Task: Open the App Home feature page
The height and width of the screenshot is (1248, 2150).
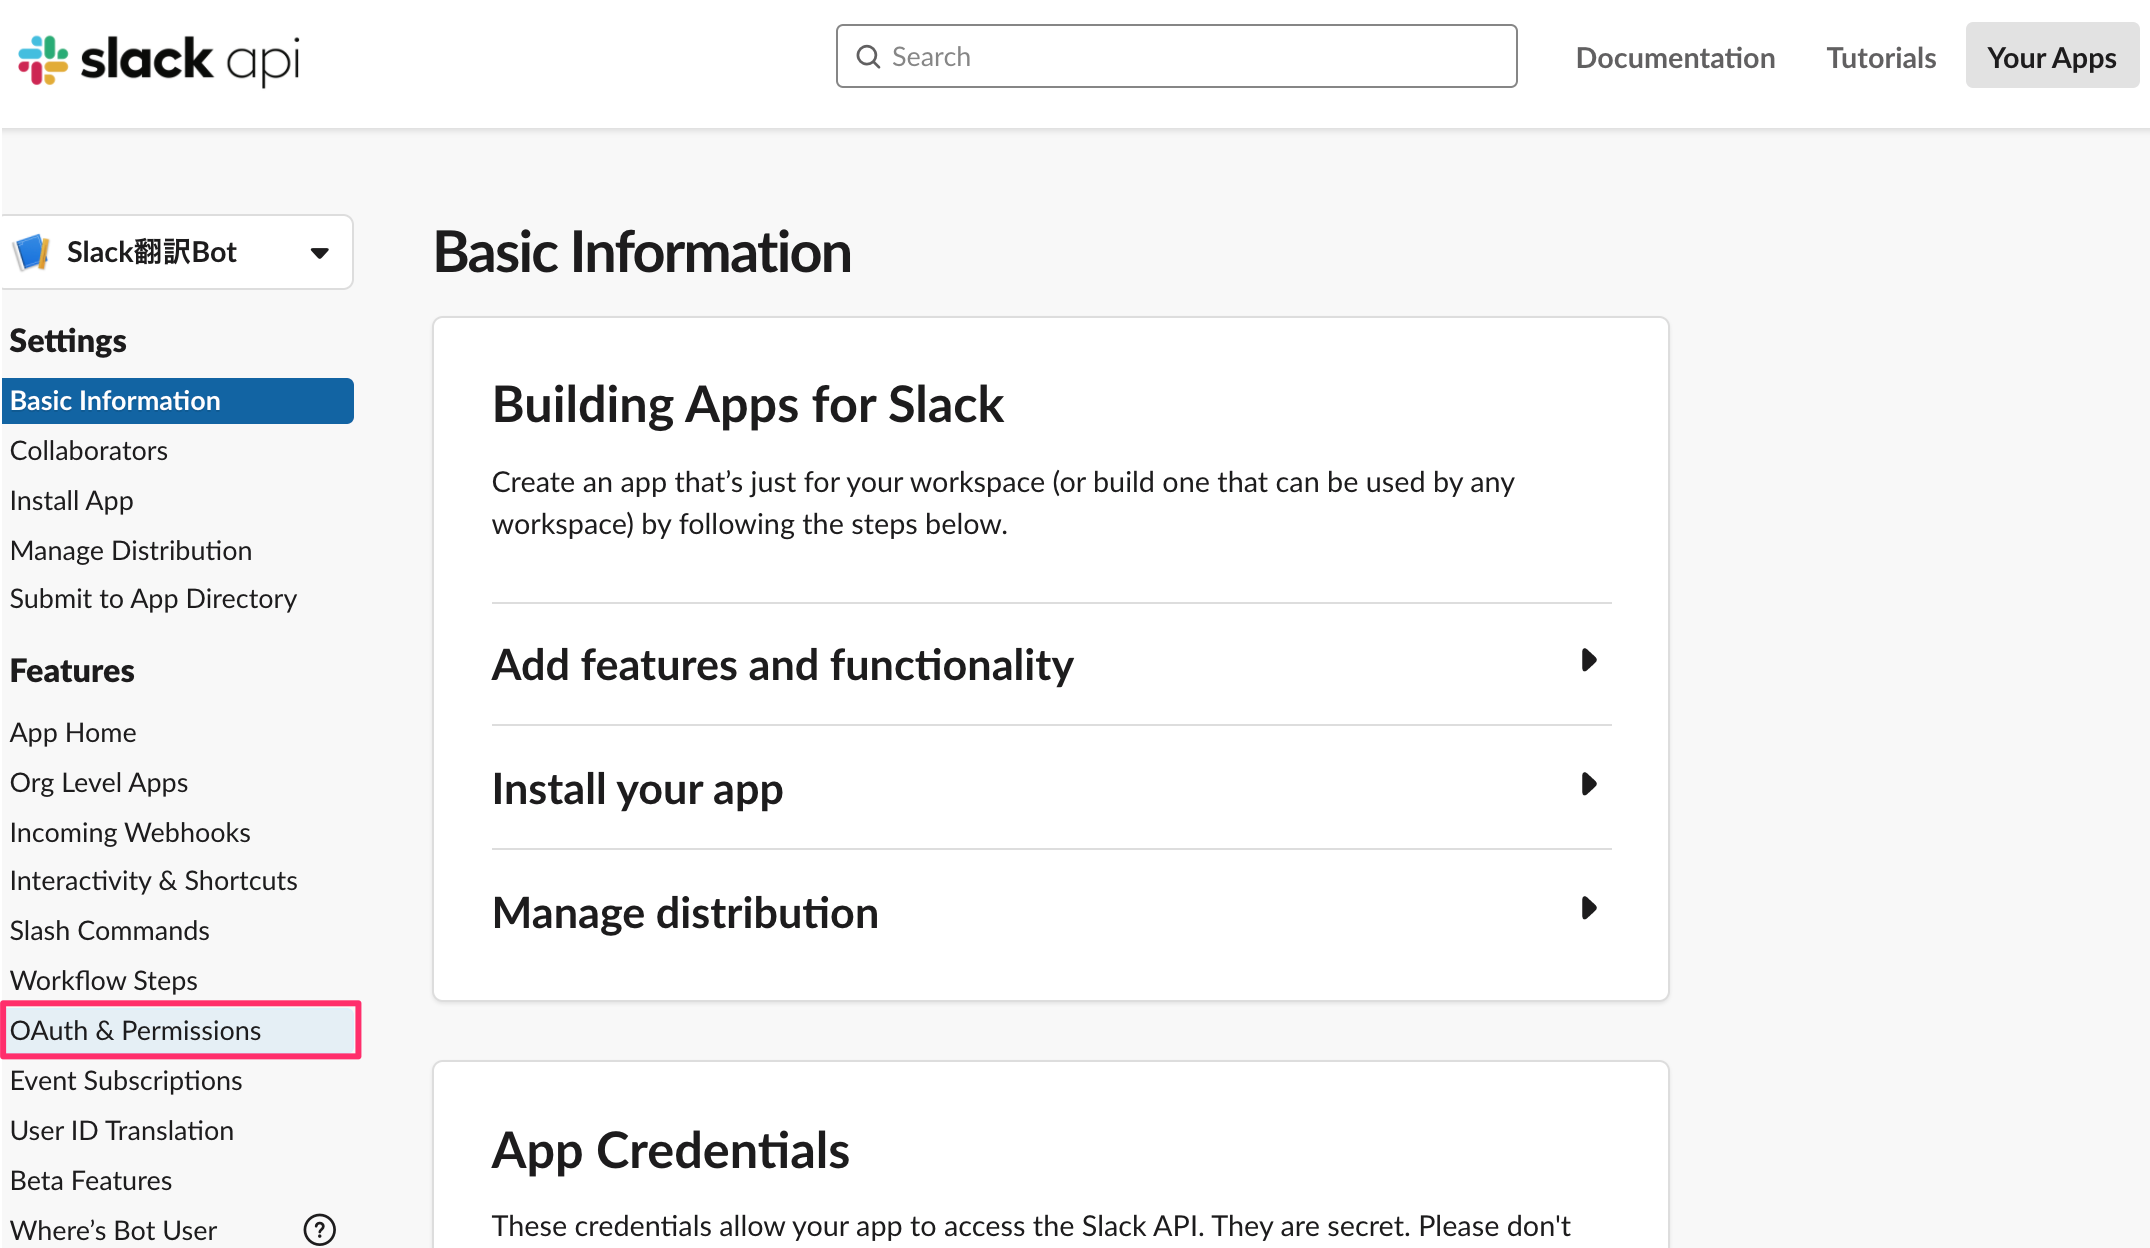Action: click(x=73, y=732)
